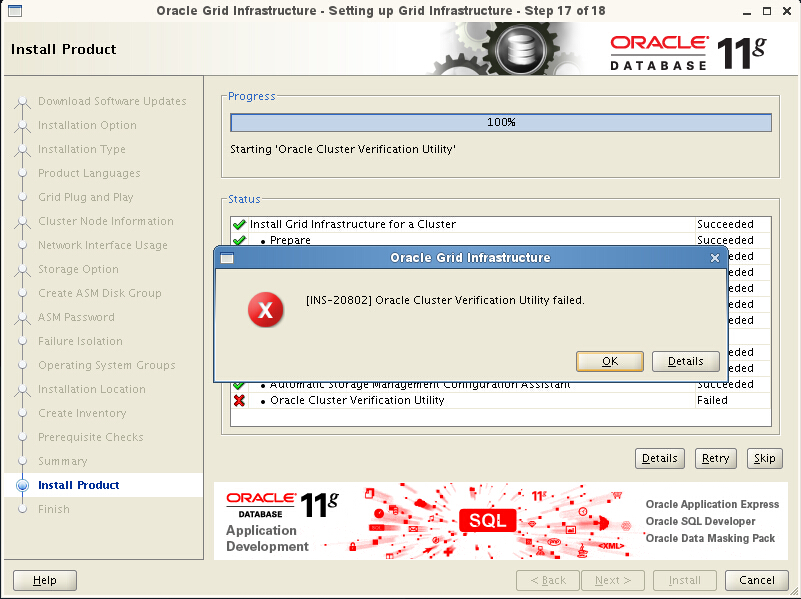Click the red error X icon in dialog
Image resolution: width=801 pixels, height=599 pixels.
click(x=266, y=309)
